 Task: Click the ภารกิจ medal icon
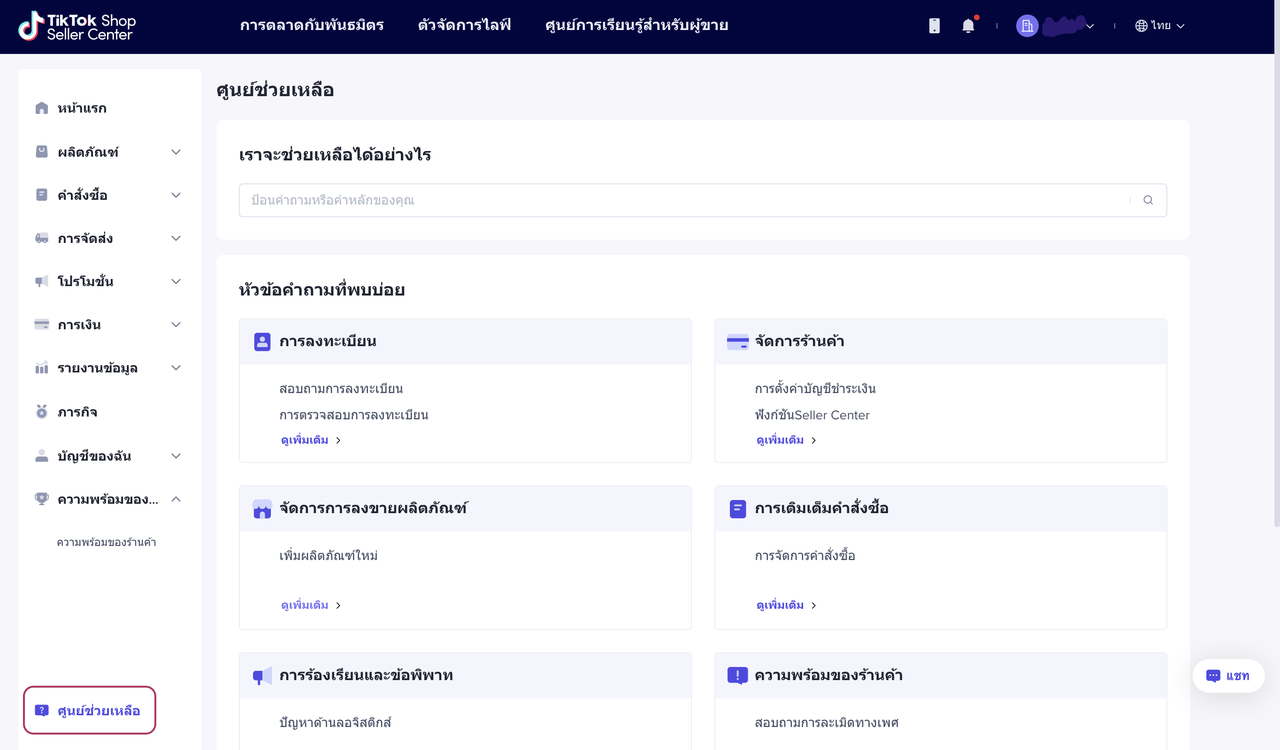pyautogui.click(x=42, y=412)
